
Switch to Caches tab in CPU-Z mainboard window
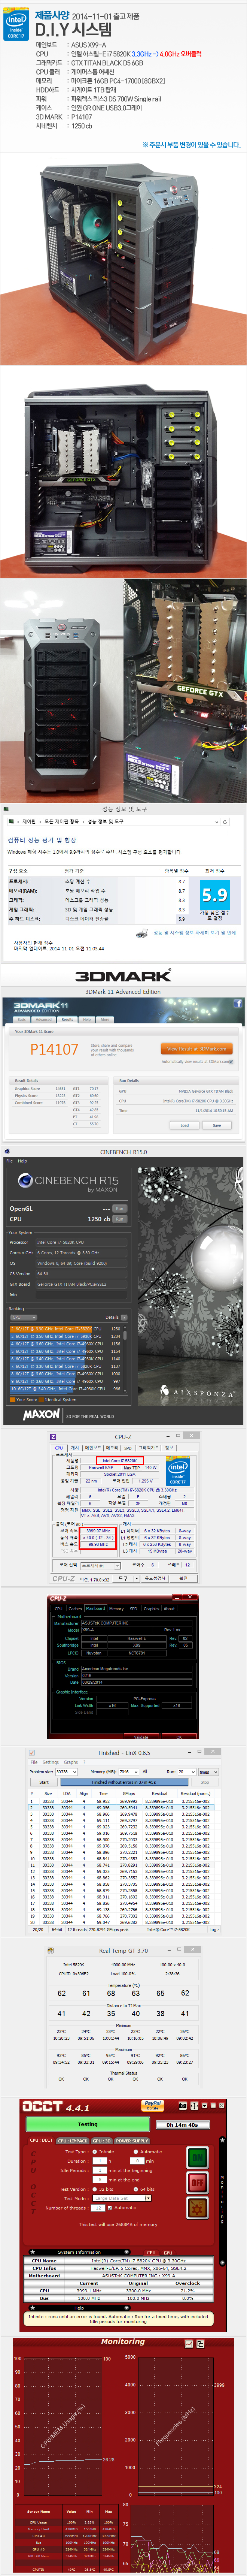[x=75, y=1609]
